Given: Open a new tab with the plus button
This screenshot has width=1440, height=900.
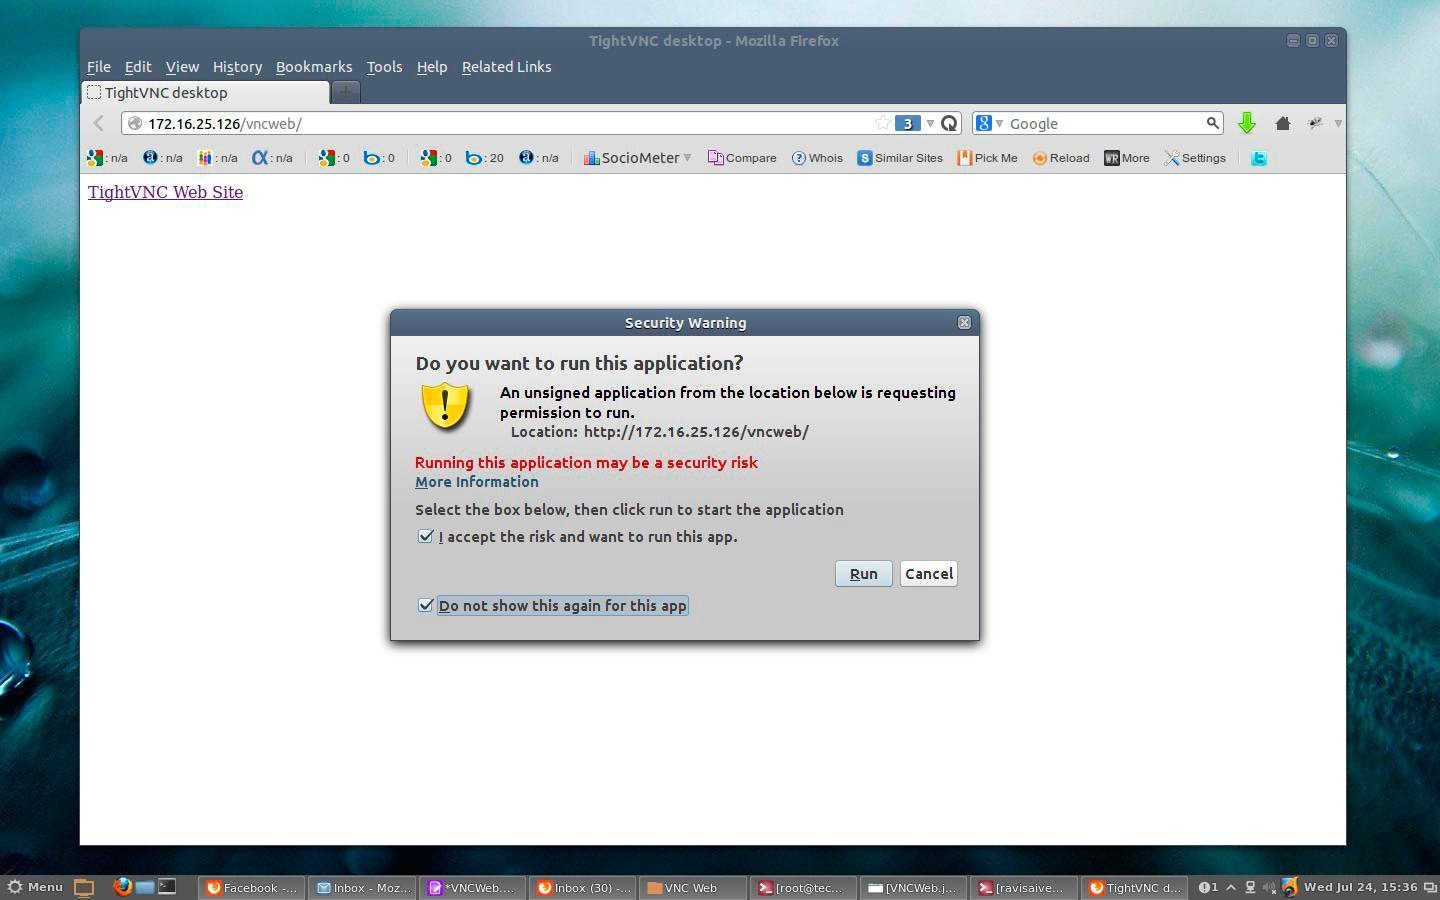Looking at the screenshot, I should pyautogui.click(x=346, y=92).
